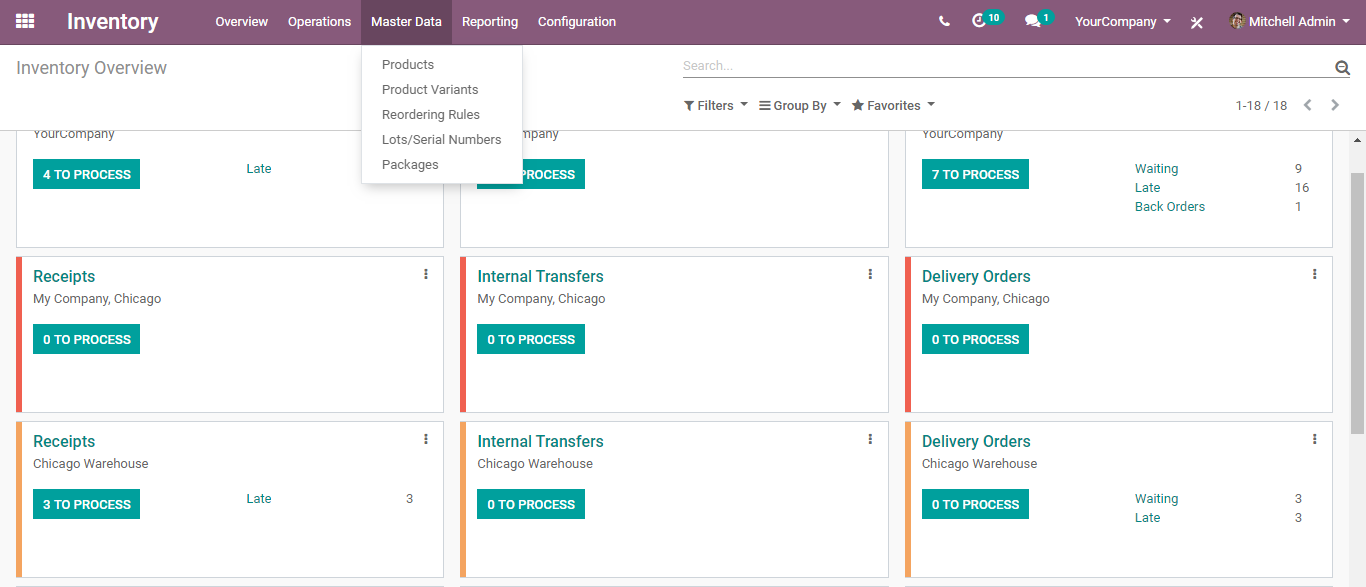Click Late link in Chicago Warehouse Delivery Orders

(1147, 518)
